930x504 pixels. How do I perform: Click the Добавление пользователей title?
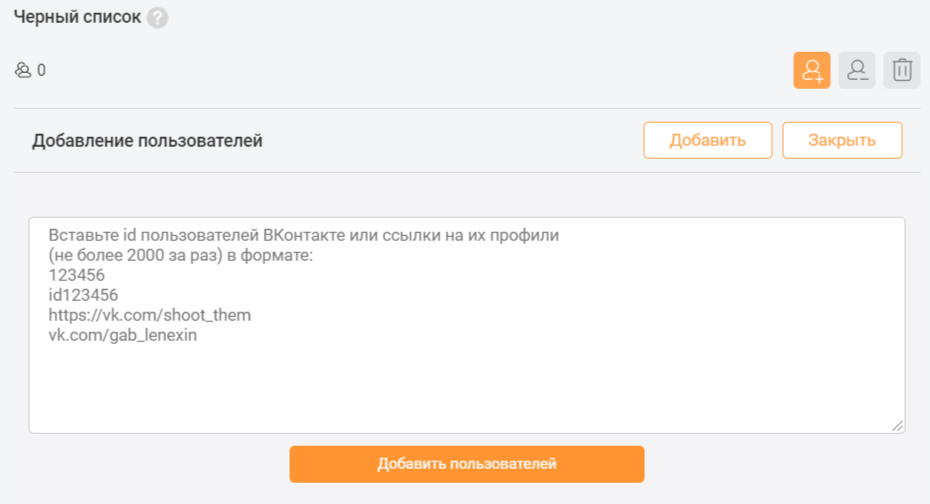147,141
